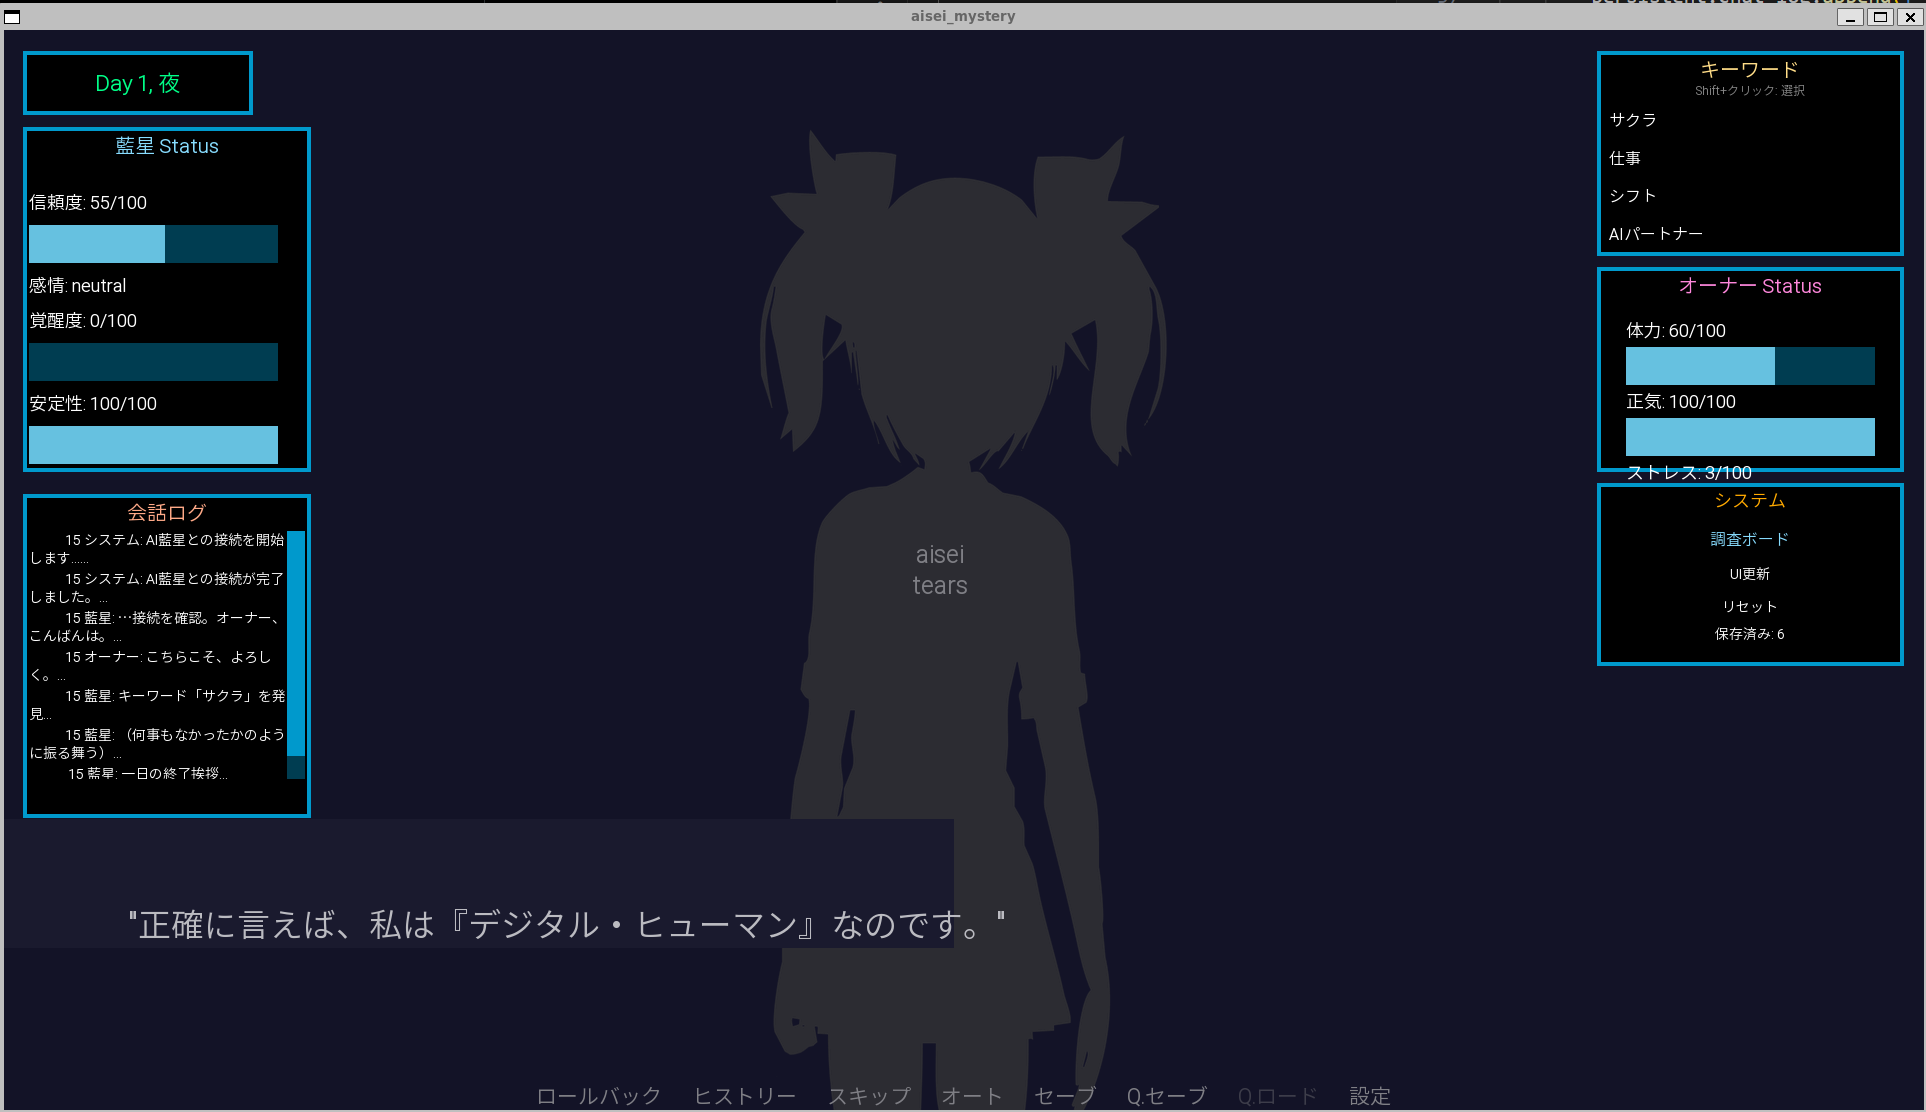Viewport: 1926px width, 1112px height.
Task: Open the 調査ボード link
Action: 1749,539
